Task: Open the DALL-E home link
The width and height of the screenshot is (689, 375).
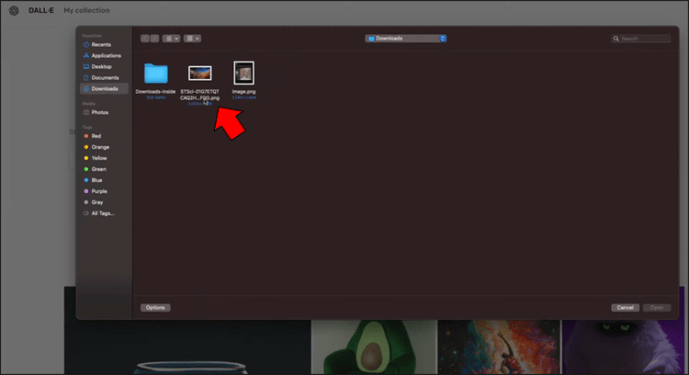Action: click(41, 10)
